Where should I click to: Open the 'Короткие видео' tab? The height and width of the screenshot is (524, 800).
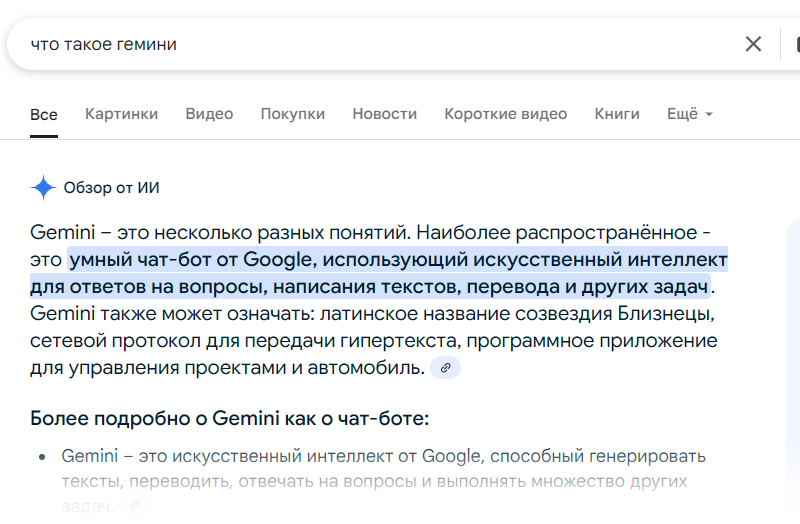(505, 114)
